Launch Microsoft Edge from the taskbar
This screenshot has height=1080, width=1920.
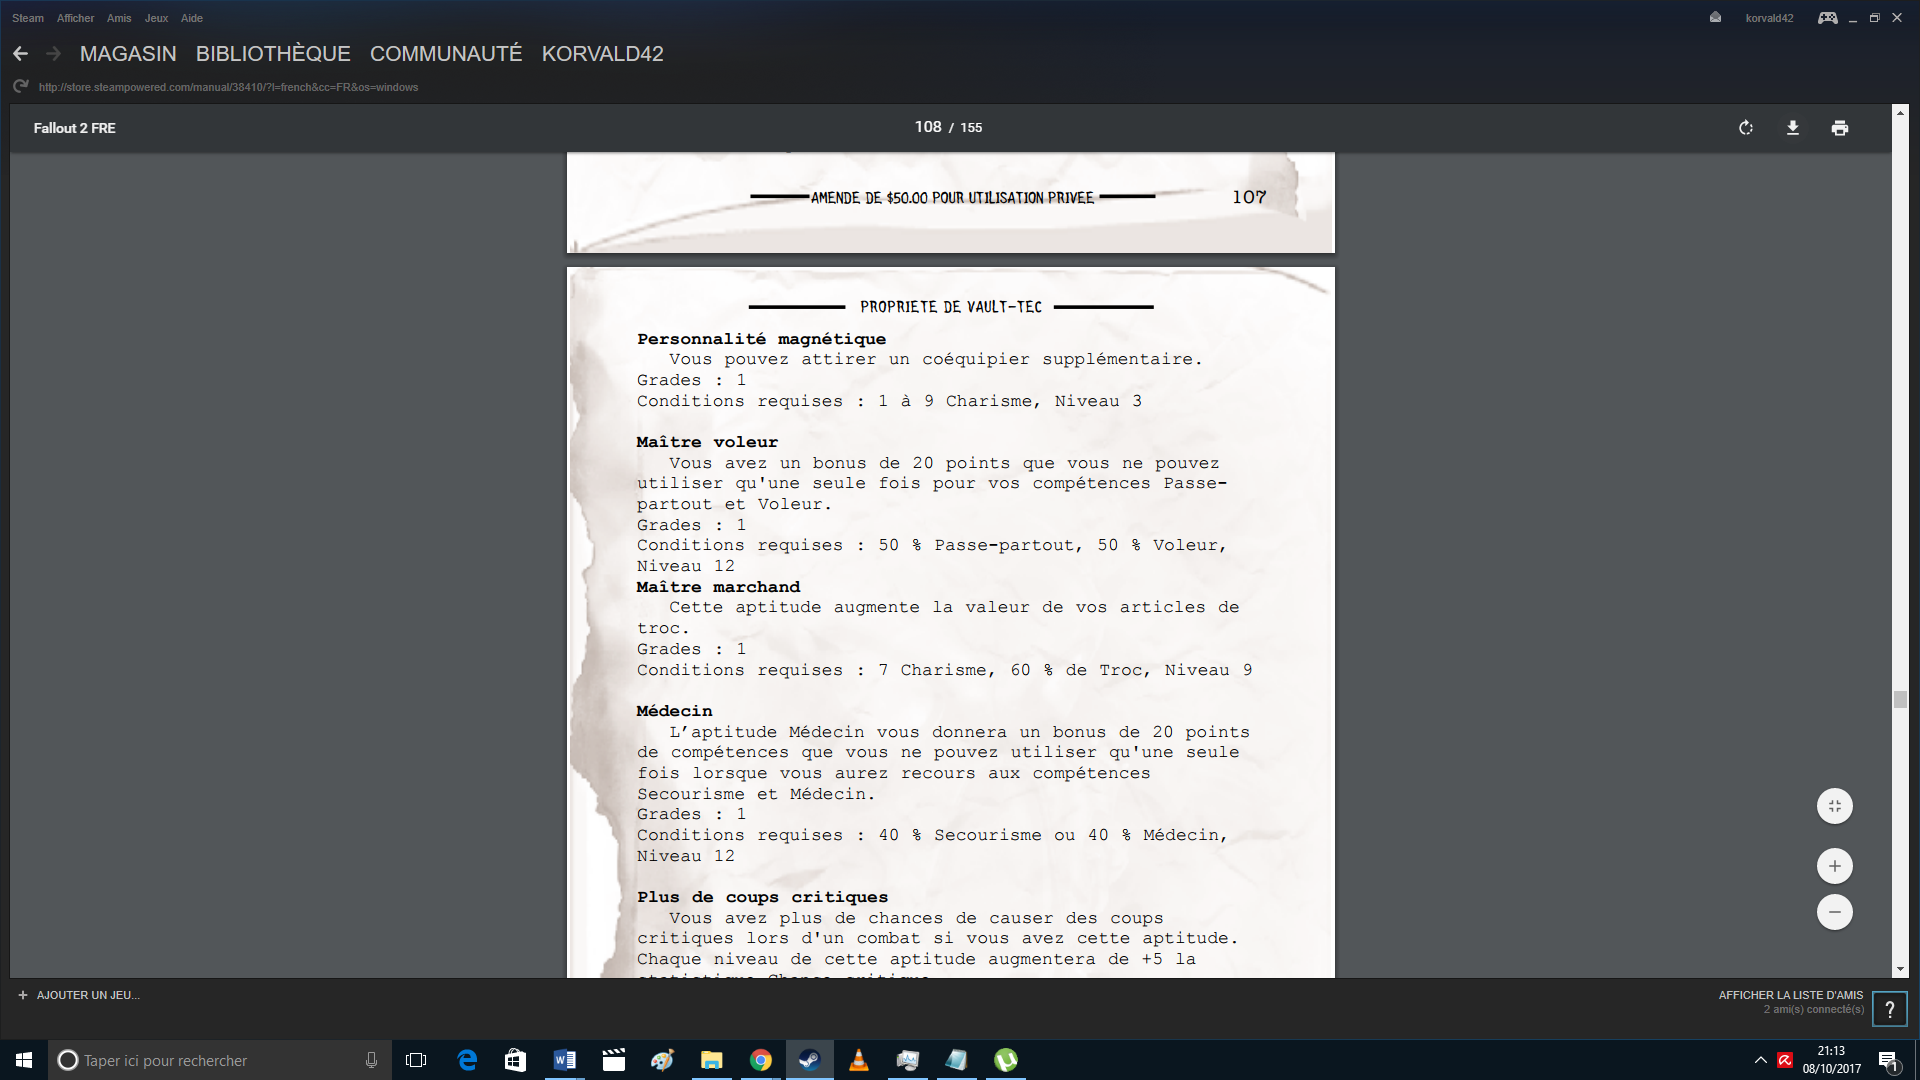pyautogui.click(x=467, y=1060)
